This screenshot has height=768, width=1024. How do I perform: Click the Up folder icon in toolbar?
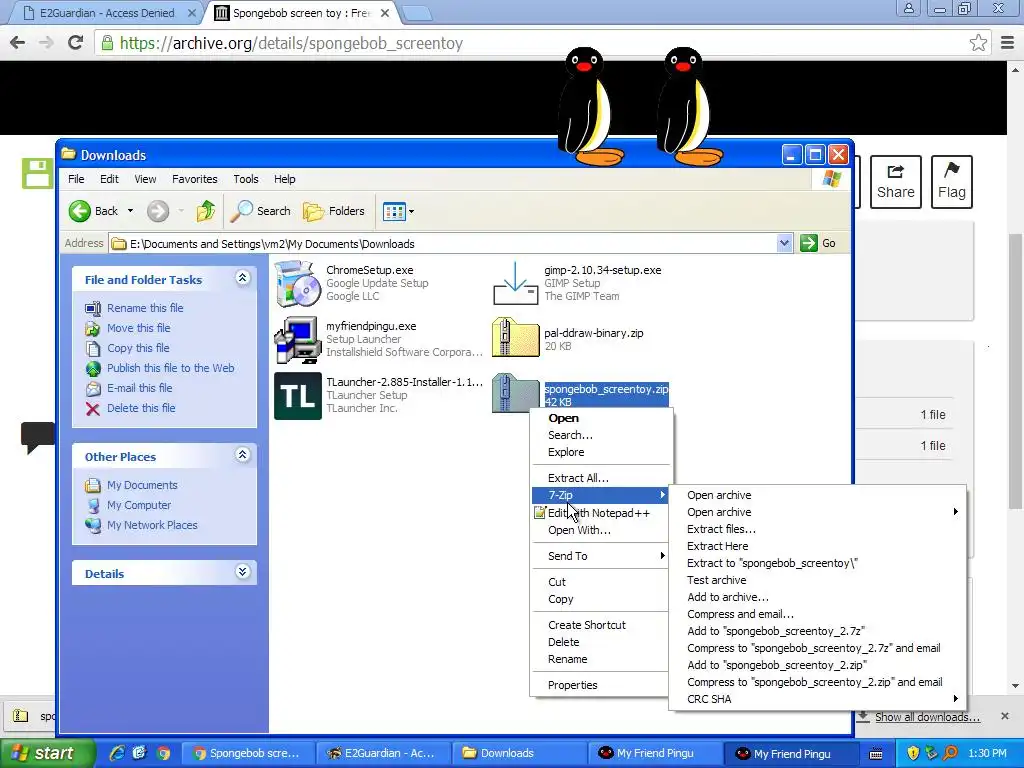tap(206, 211)
